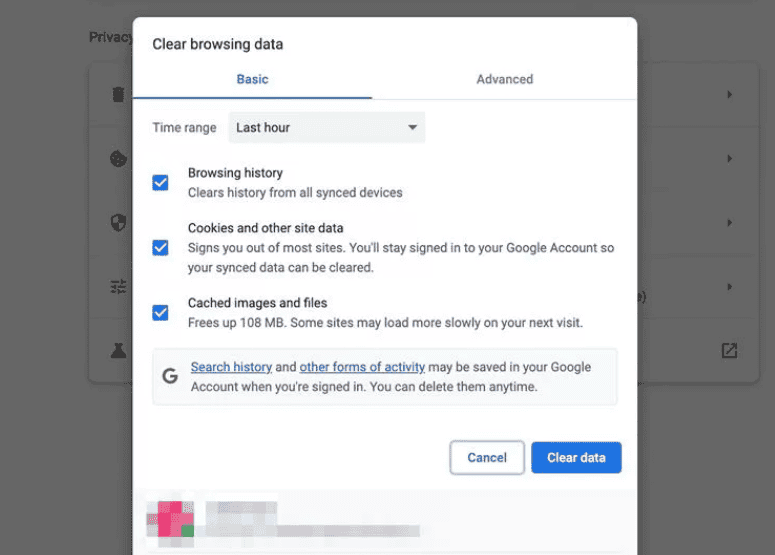Toggle the Cookies and other site data checkbox
775x555 pixels.
[160, 247]
